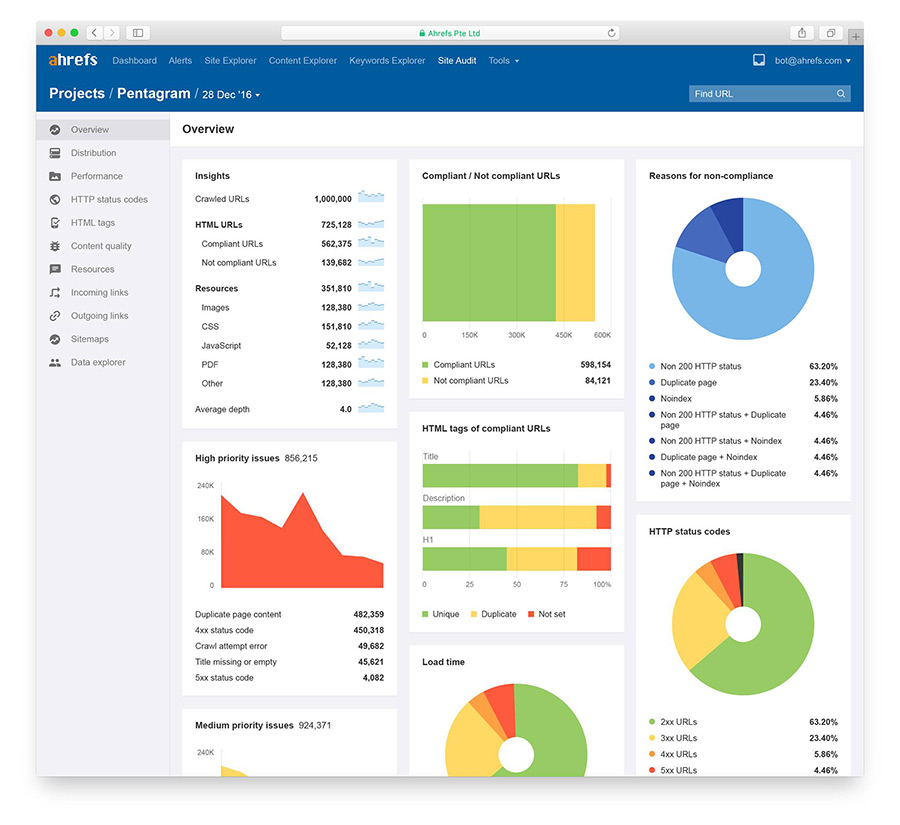The height and width of the screenshot is (825, 900).
Task: Open the Outgoing links chain icon
Action: click(x=55, y=316)
